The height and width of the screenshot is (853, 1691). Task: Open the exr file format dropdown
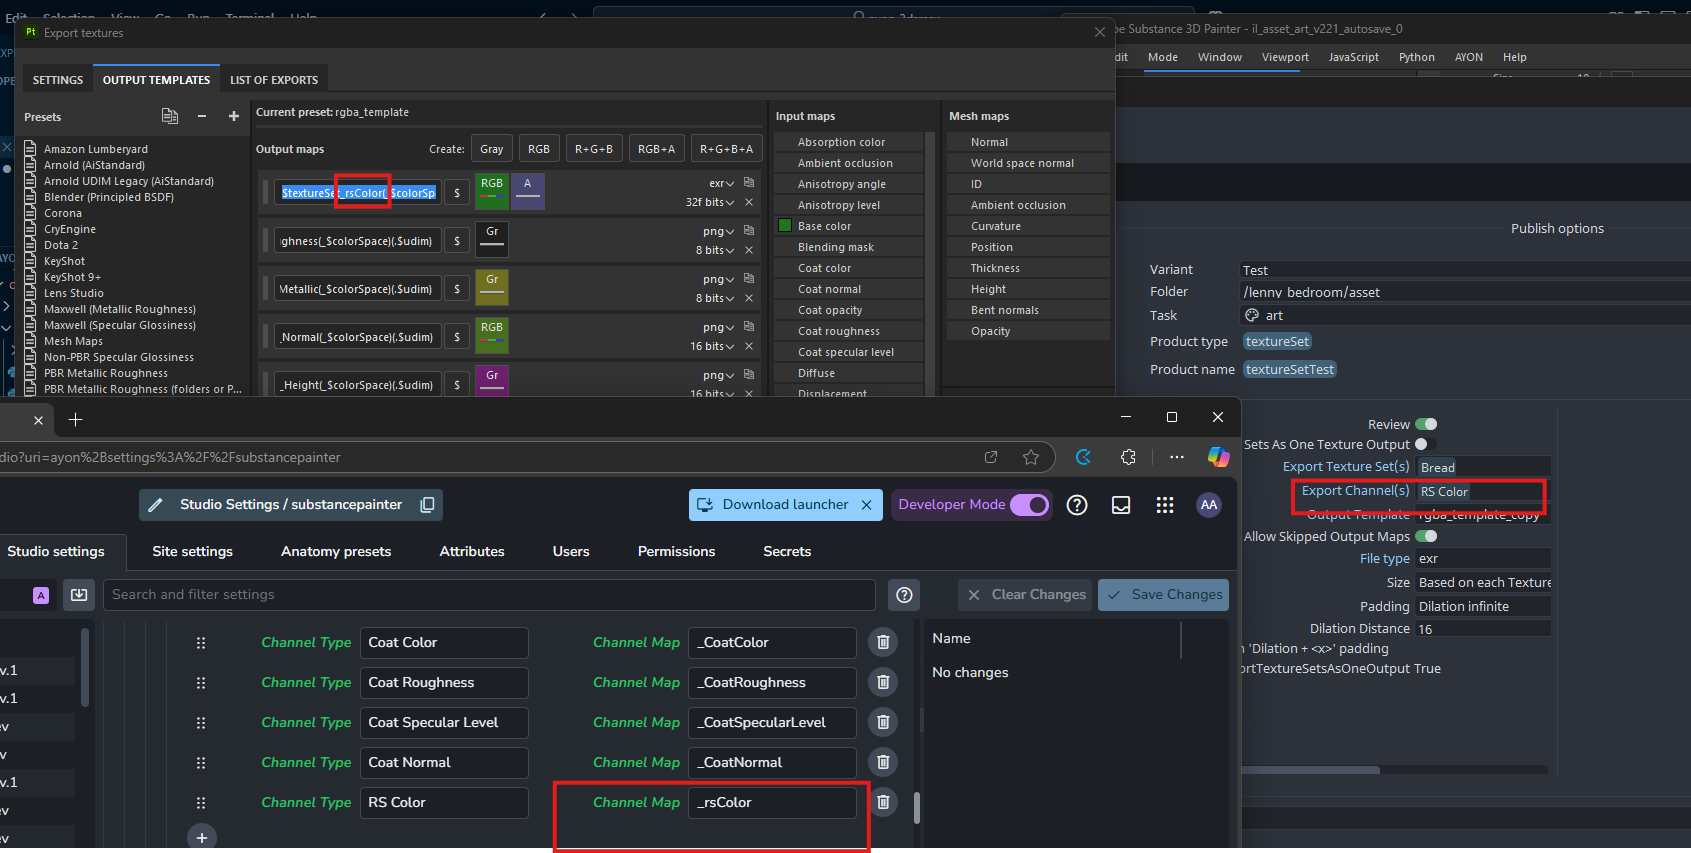click(x=722, y=183)
